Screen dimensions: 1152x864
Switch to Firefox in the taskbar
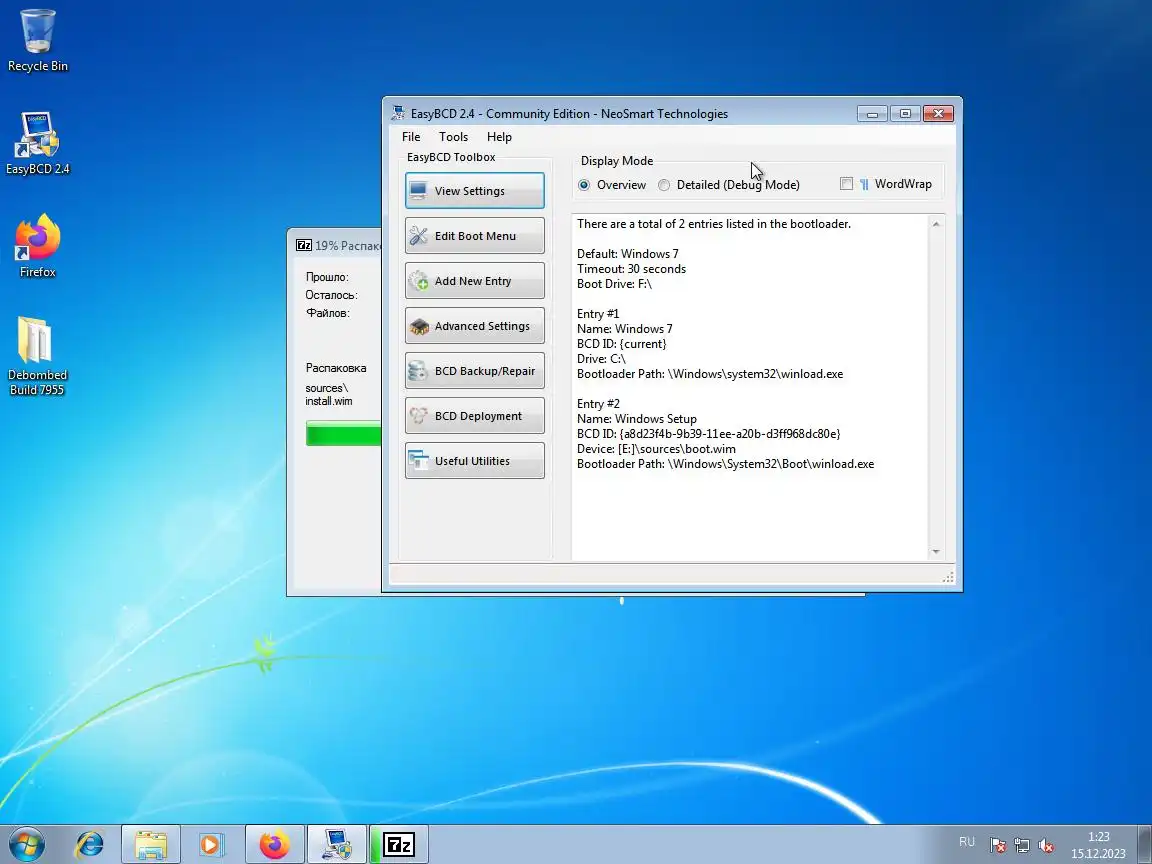(x=274, y=844)
